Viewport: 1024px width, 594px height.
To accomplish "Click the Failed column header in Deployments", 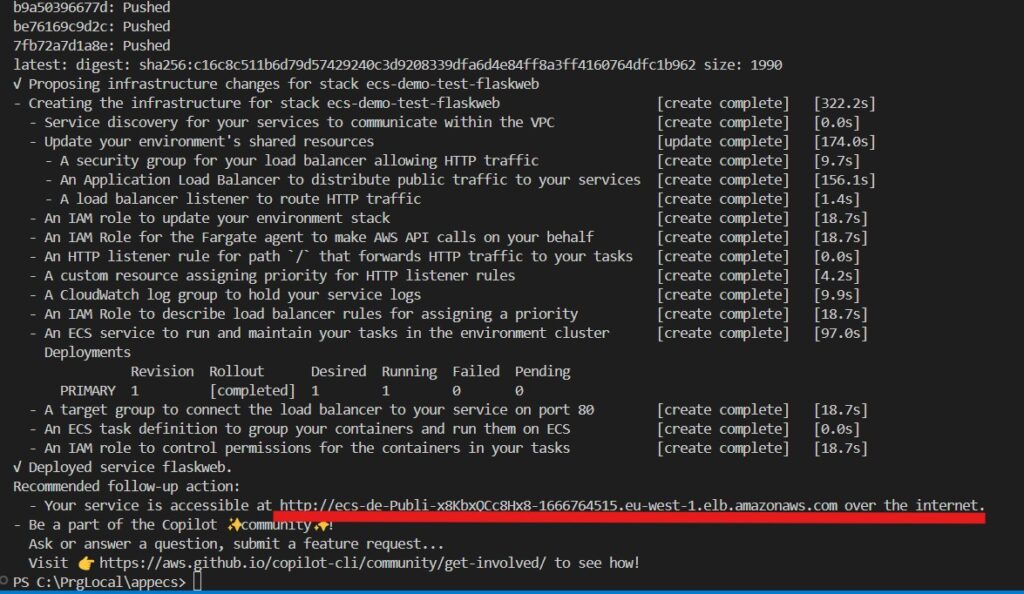I will click(476, 371).
